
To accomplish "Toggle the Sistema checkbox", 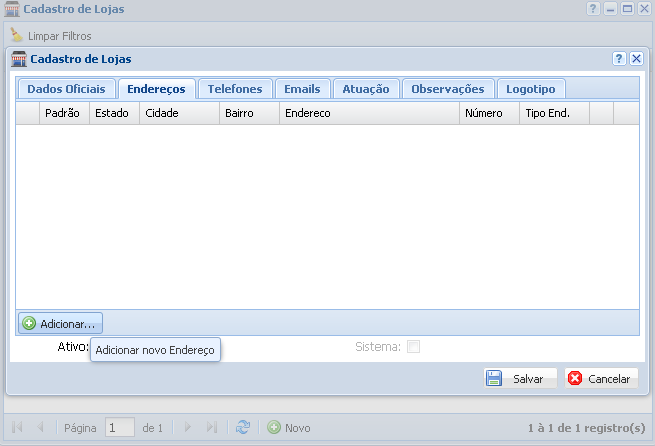I will pos(413,347).
